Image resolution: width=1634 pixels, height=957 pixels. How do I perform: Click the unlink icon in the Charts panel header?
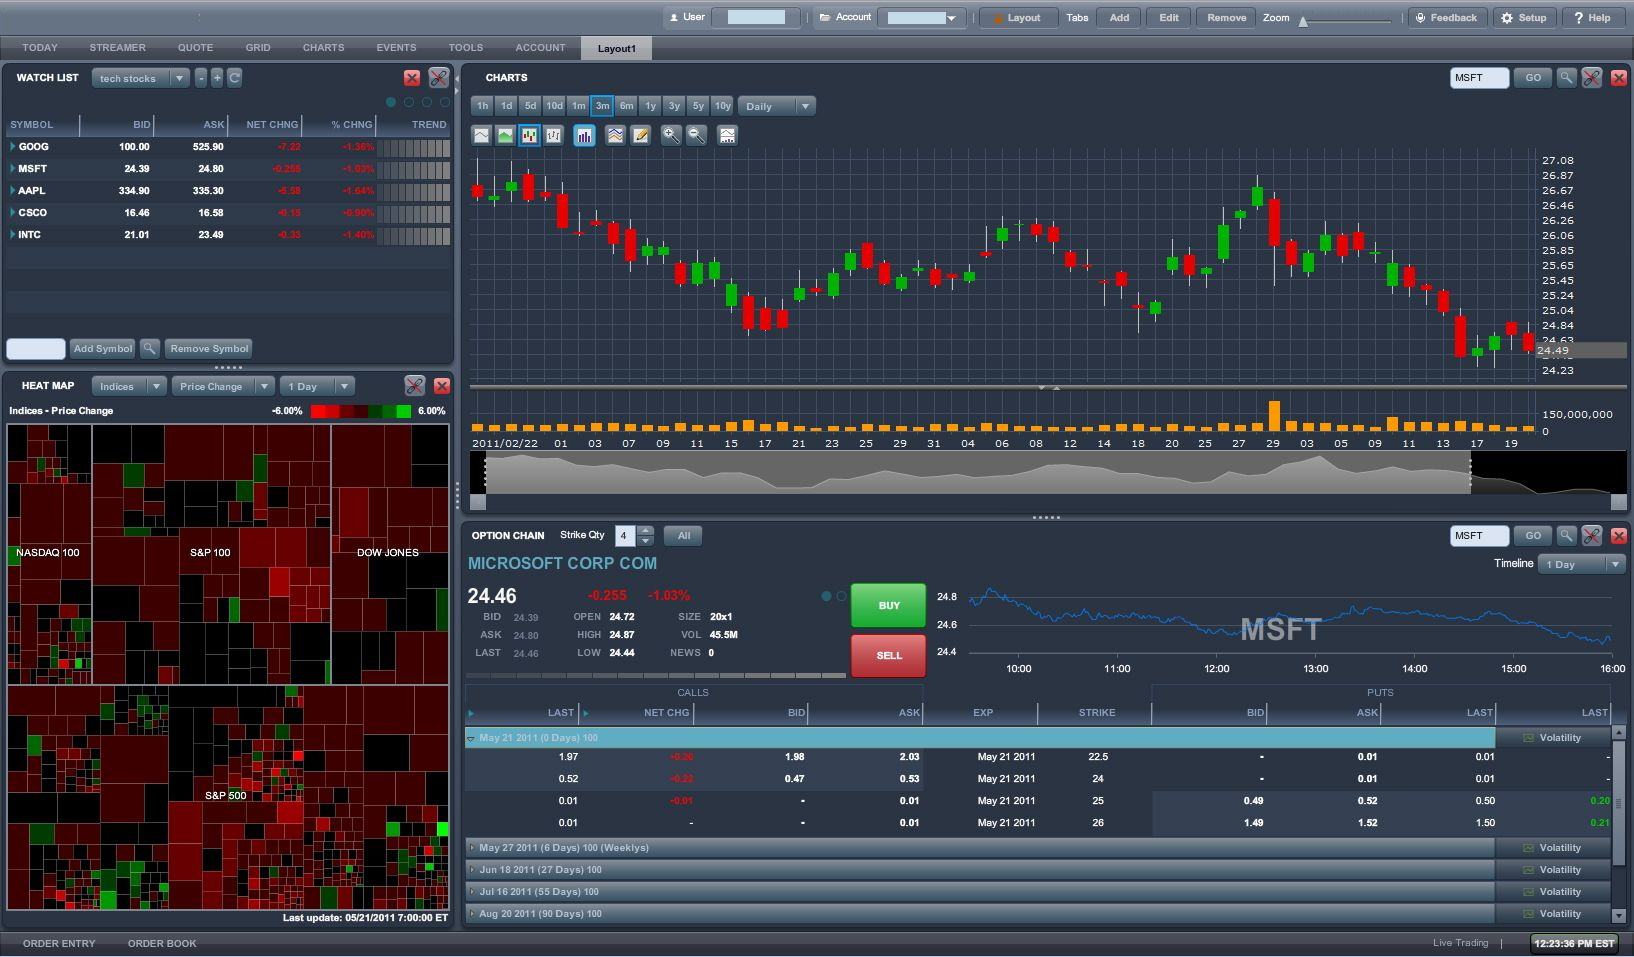1592,77
